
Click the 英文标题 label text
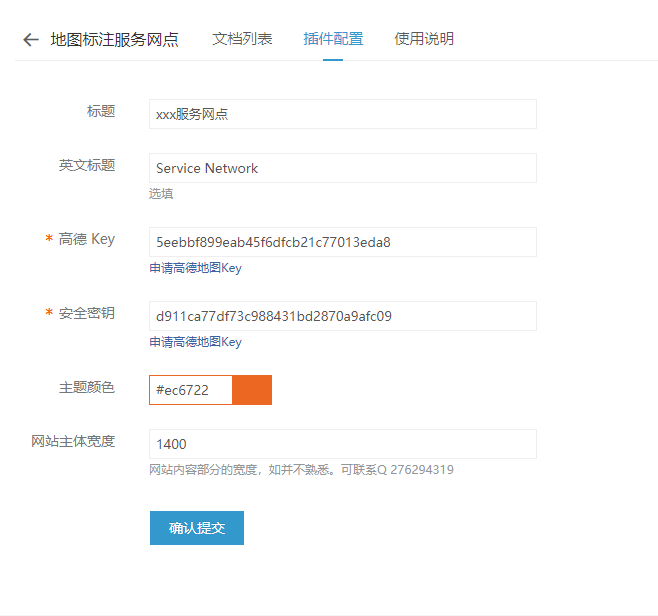[x=86, y=165]
